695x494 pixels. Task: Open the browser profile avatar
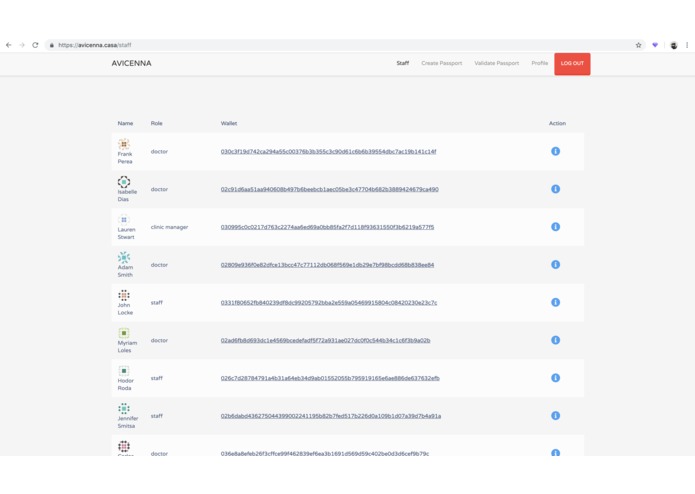(x=674, y=45)
